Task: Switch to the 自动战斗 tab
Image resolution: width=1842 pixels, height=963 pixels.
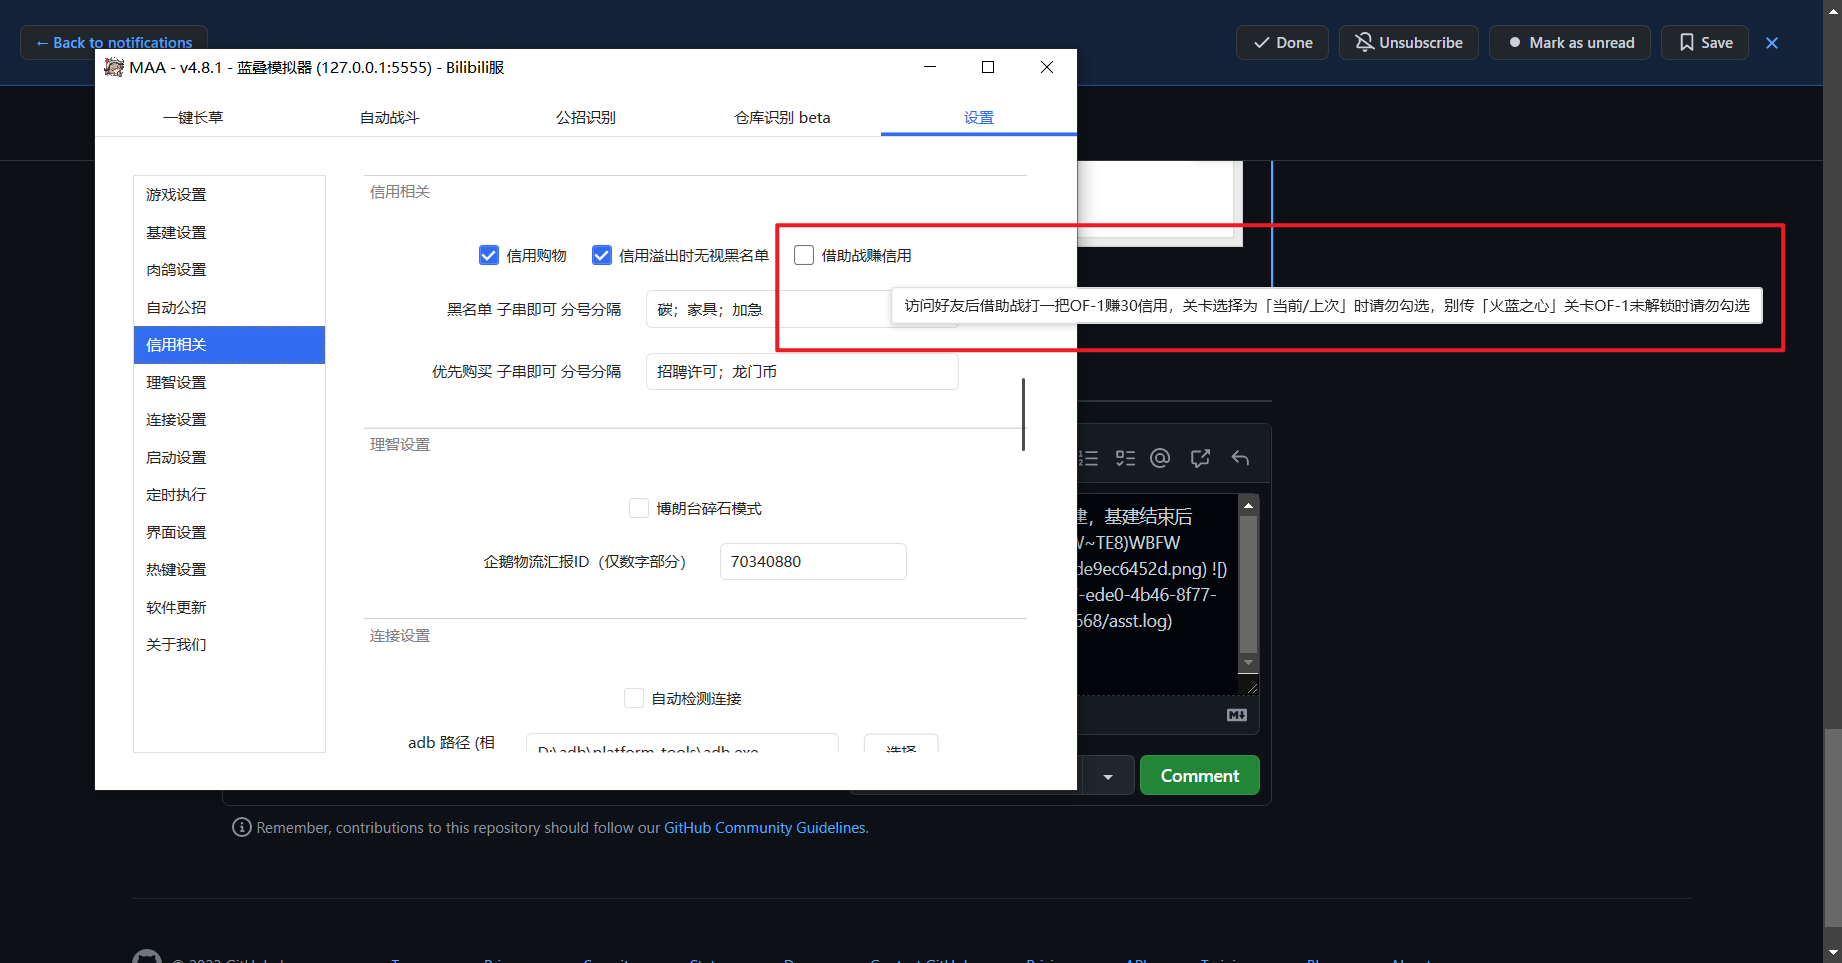Action: pos(390,117)
